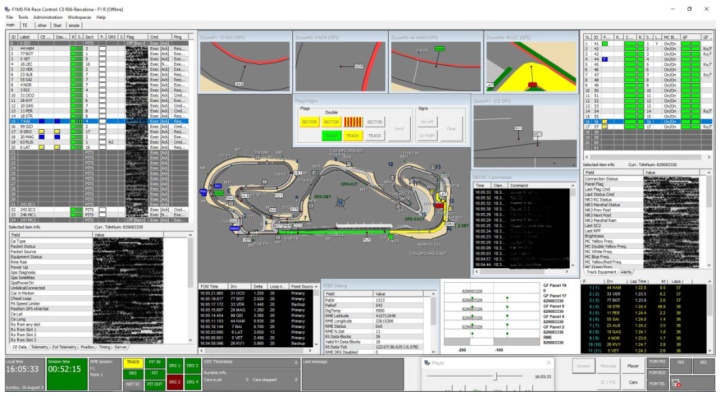
Task: Click the Player button
Action: pos(633,366)
